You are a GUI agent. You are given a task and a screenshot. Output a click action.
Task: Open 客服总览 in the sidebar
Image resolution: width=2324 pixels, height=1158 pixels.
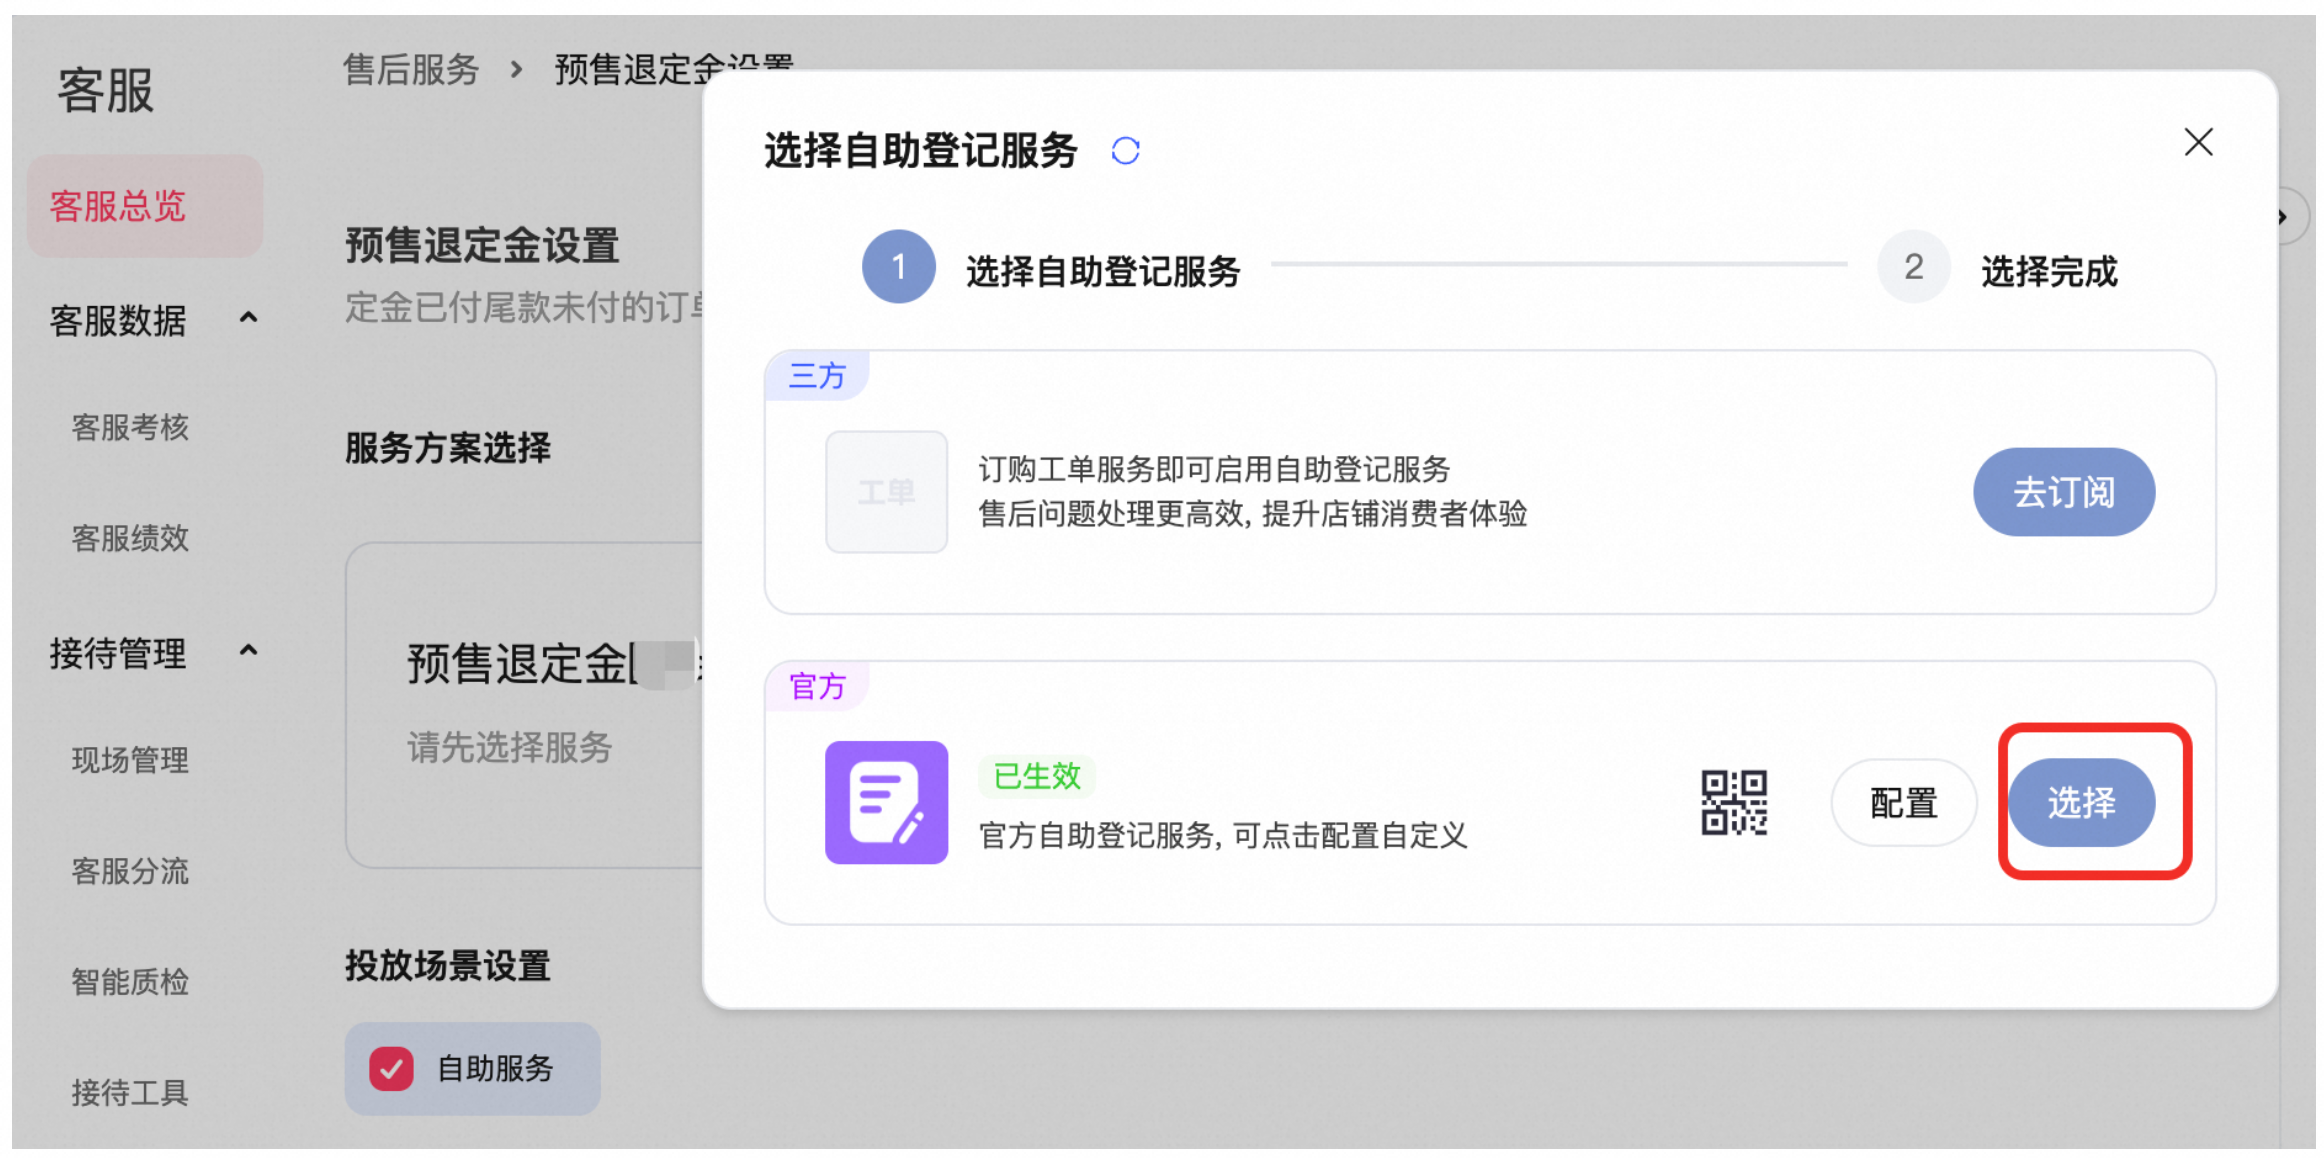145,206
